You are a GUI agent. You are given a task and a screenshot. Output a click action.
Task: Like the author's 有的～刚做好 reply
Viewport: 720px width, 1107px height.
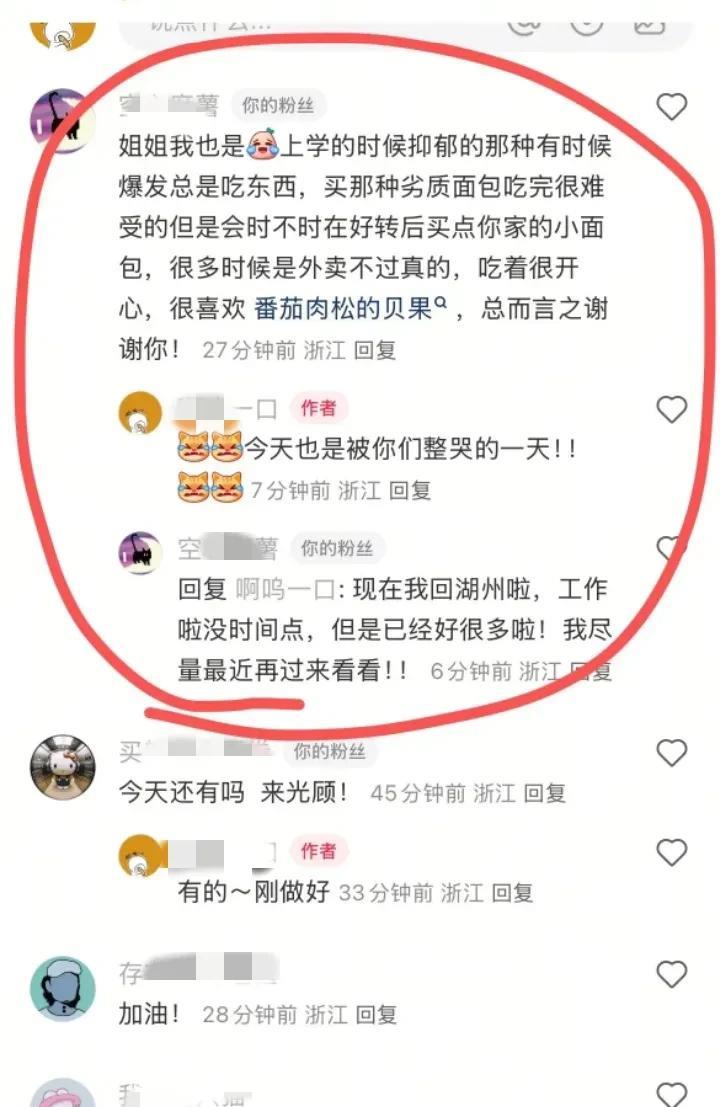pos(671,852)
